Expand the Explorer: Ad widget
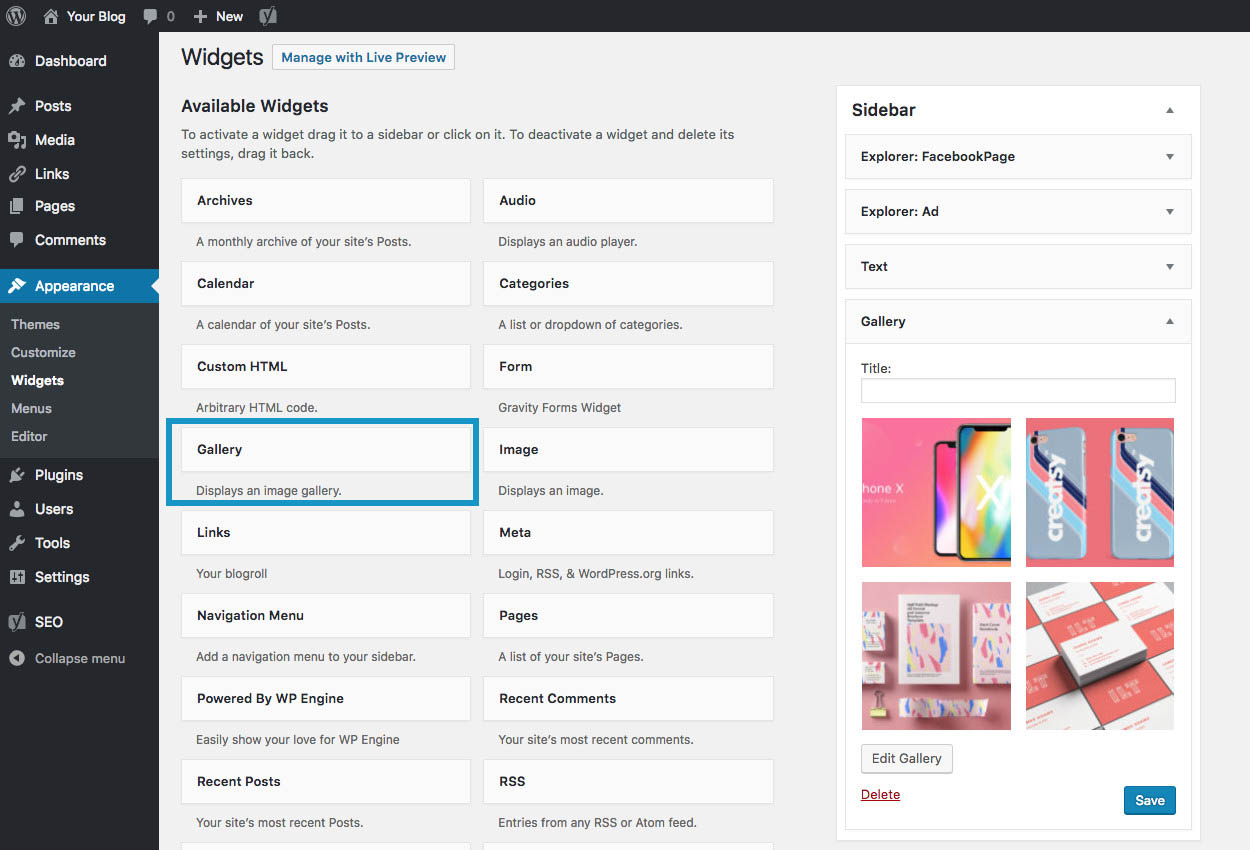The height and width of the screenshot is (850, 1250). coord(1170,212)
